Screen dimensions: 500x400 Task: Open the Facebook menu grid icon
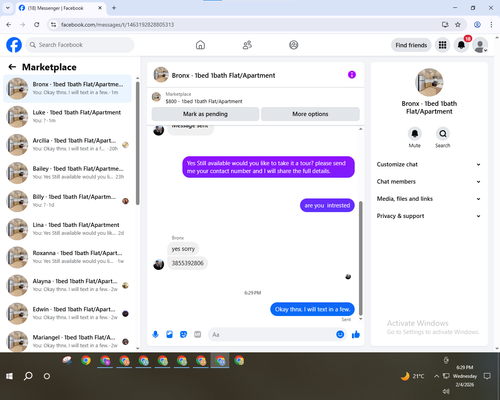(x=442, y=45)
